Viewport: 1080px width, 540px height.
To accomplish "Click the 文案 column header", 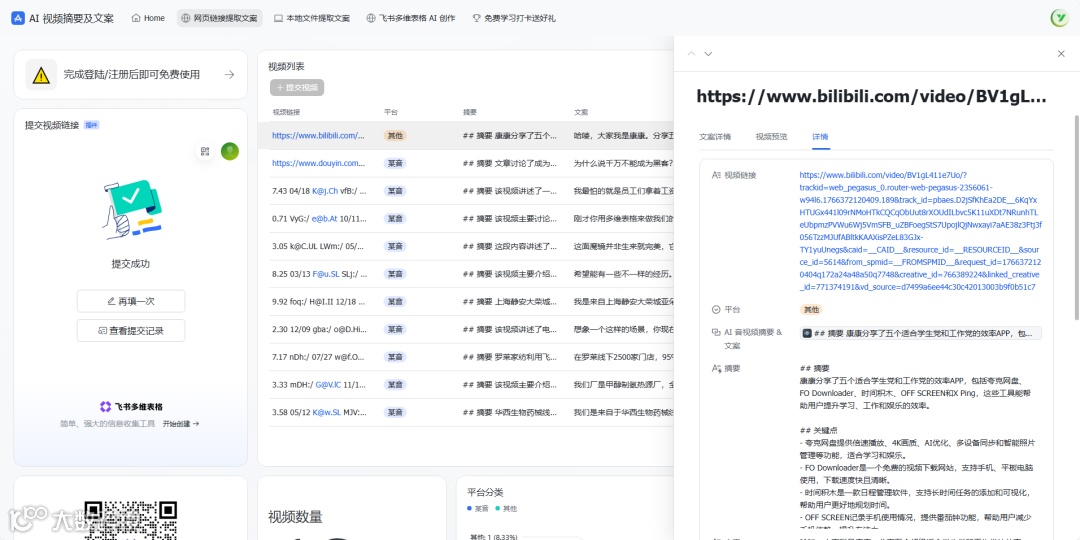I will click(x=581, y=112).
